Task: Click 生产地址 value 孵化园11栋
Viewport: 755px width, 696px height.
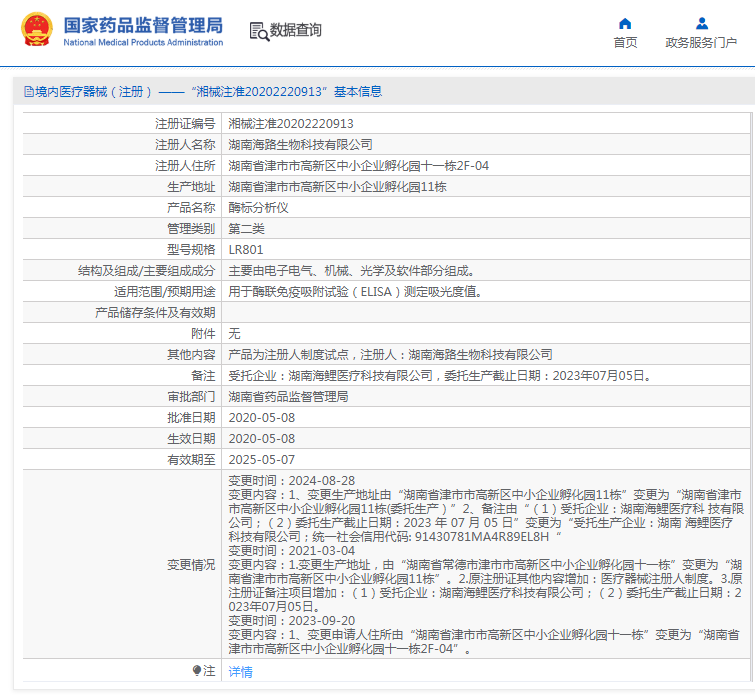Action: 337,187
